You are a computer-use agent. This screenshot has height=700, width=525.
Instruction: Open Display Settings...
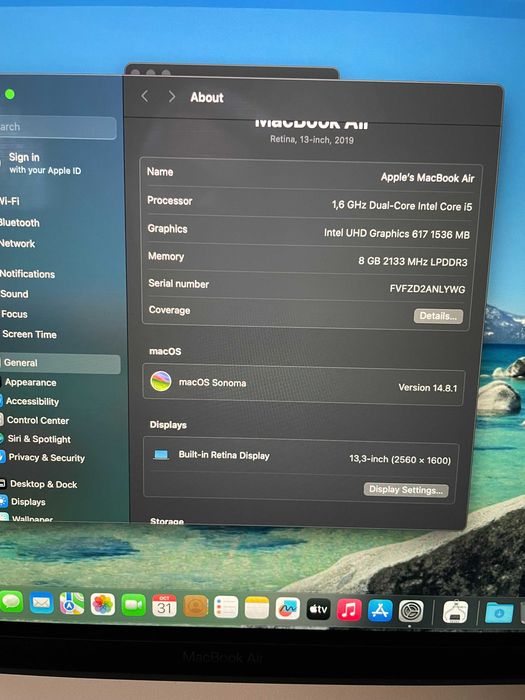(x=406, y=490)
